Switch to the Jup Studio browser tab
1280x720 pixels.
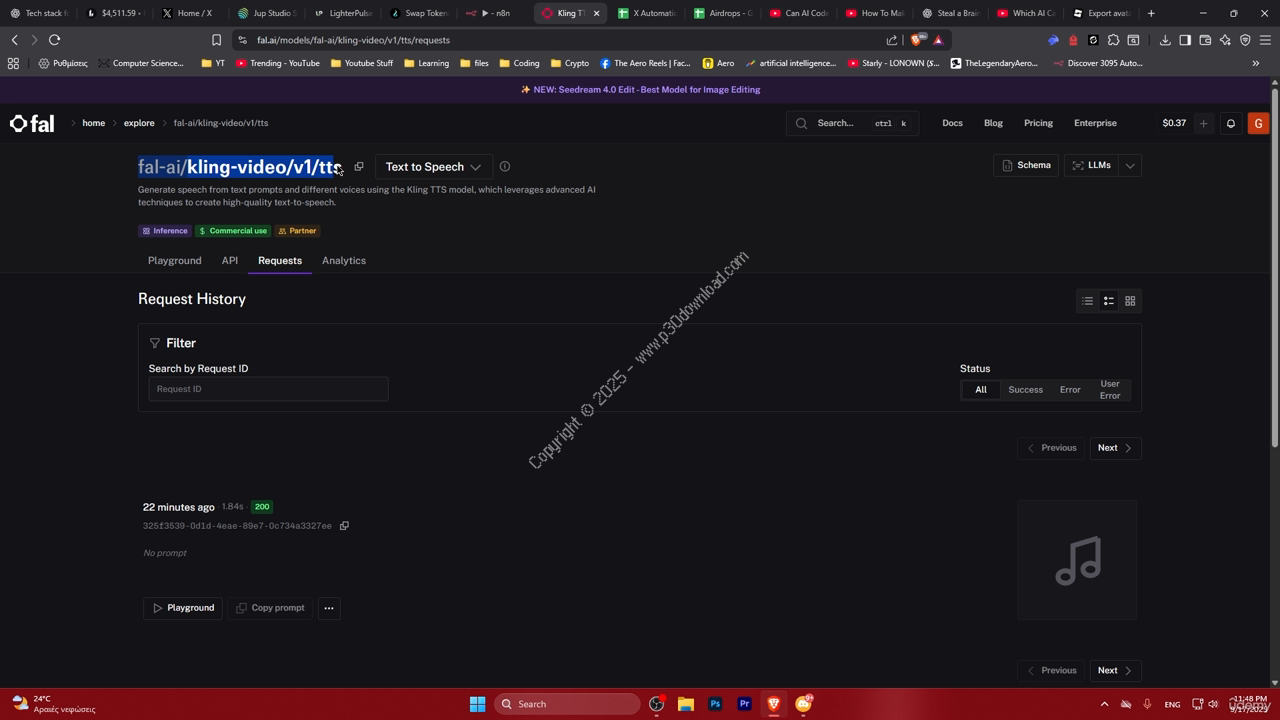pyautogui.click(x=269, y=13)
